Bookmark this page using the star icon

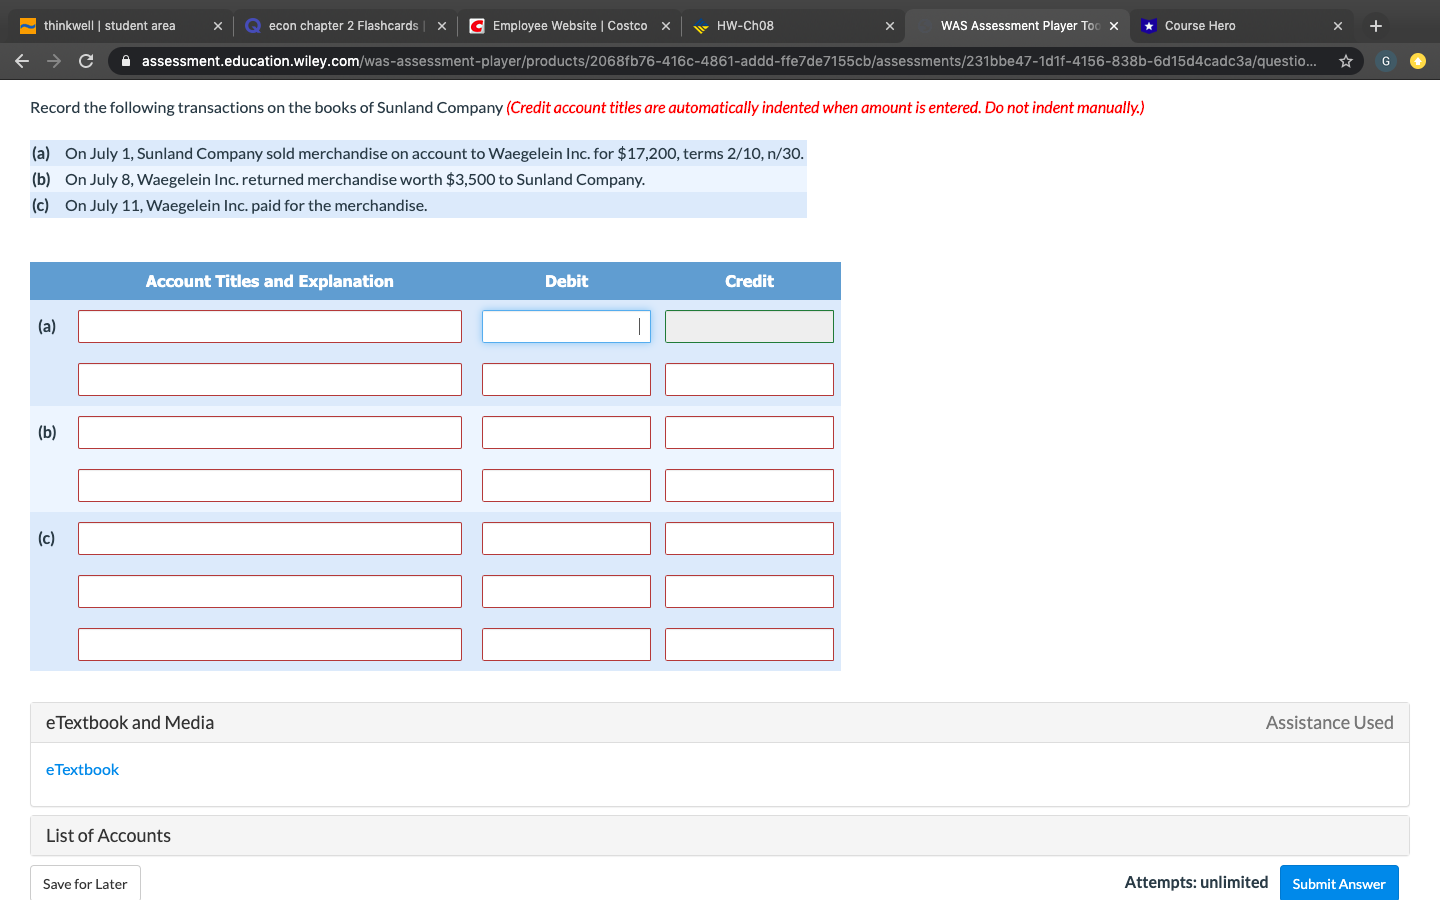pos(1345,61)
